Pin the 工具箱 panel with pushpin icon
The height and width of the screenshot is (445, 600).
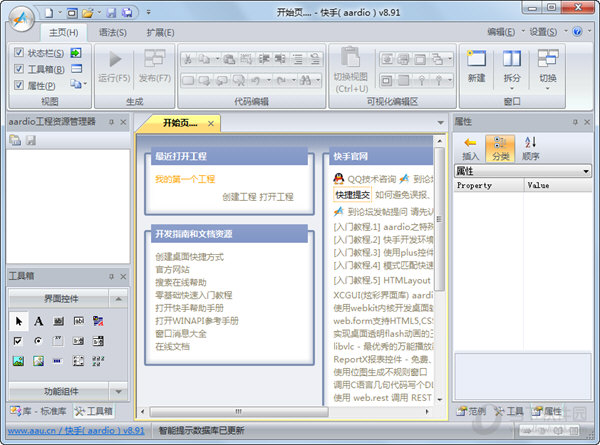click(111, 276)
